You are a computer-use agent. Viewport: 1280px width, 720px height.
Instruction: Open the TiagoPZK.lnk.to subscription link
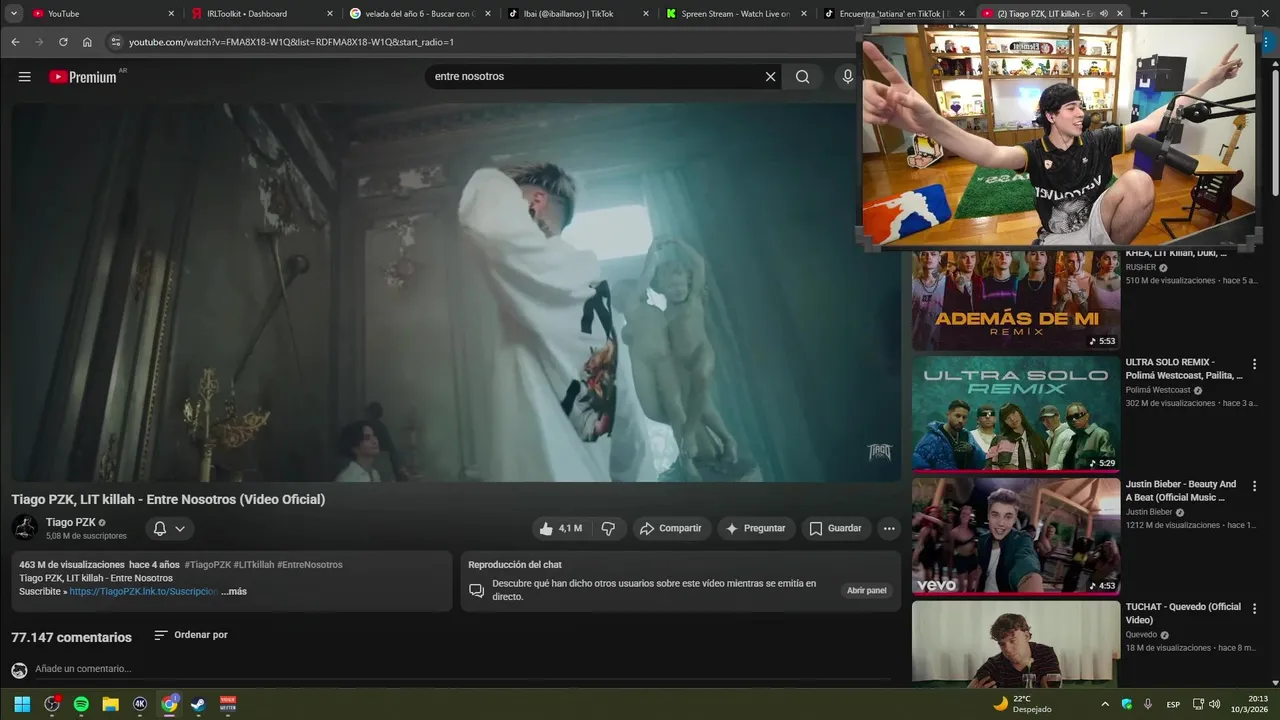(143, 591)
